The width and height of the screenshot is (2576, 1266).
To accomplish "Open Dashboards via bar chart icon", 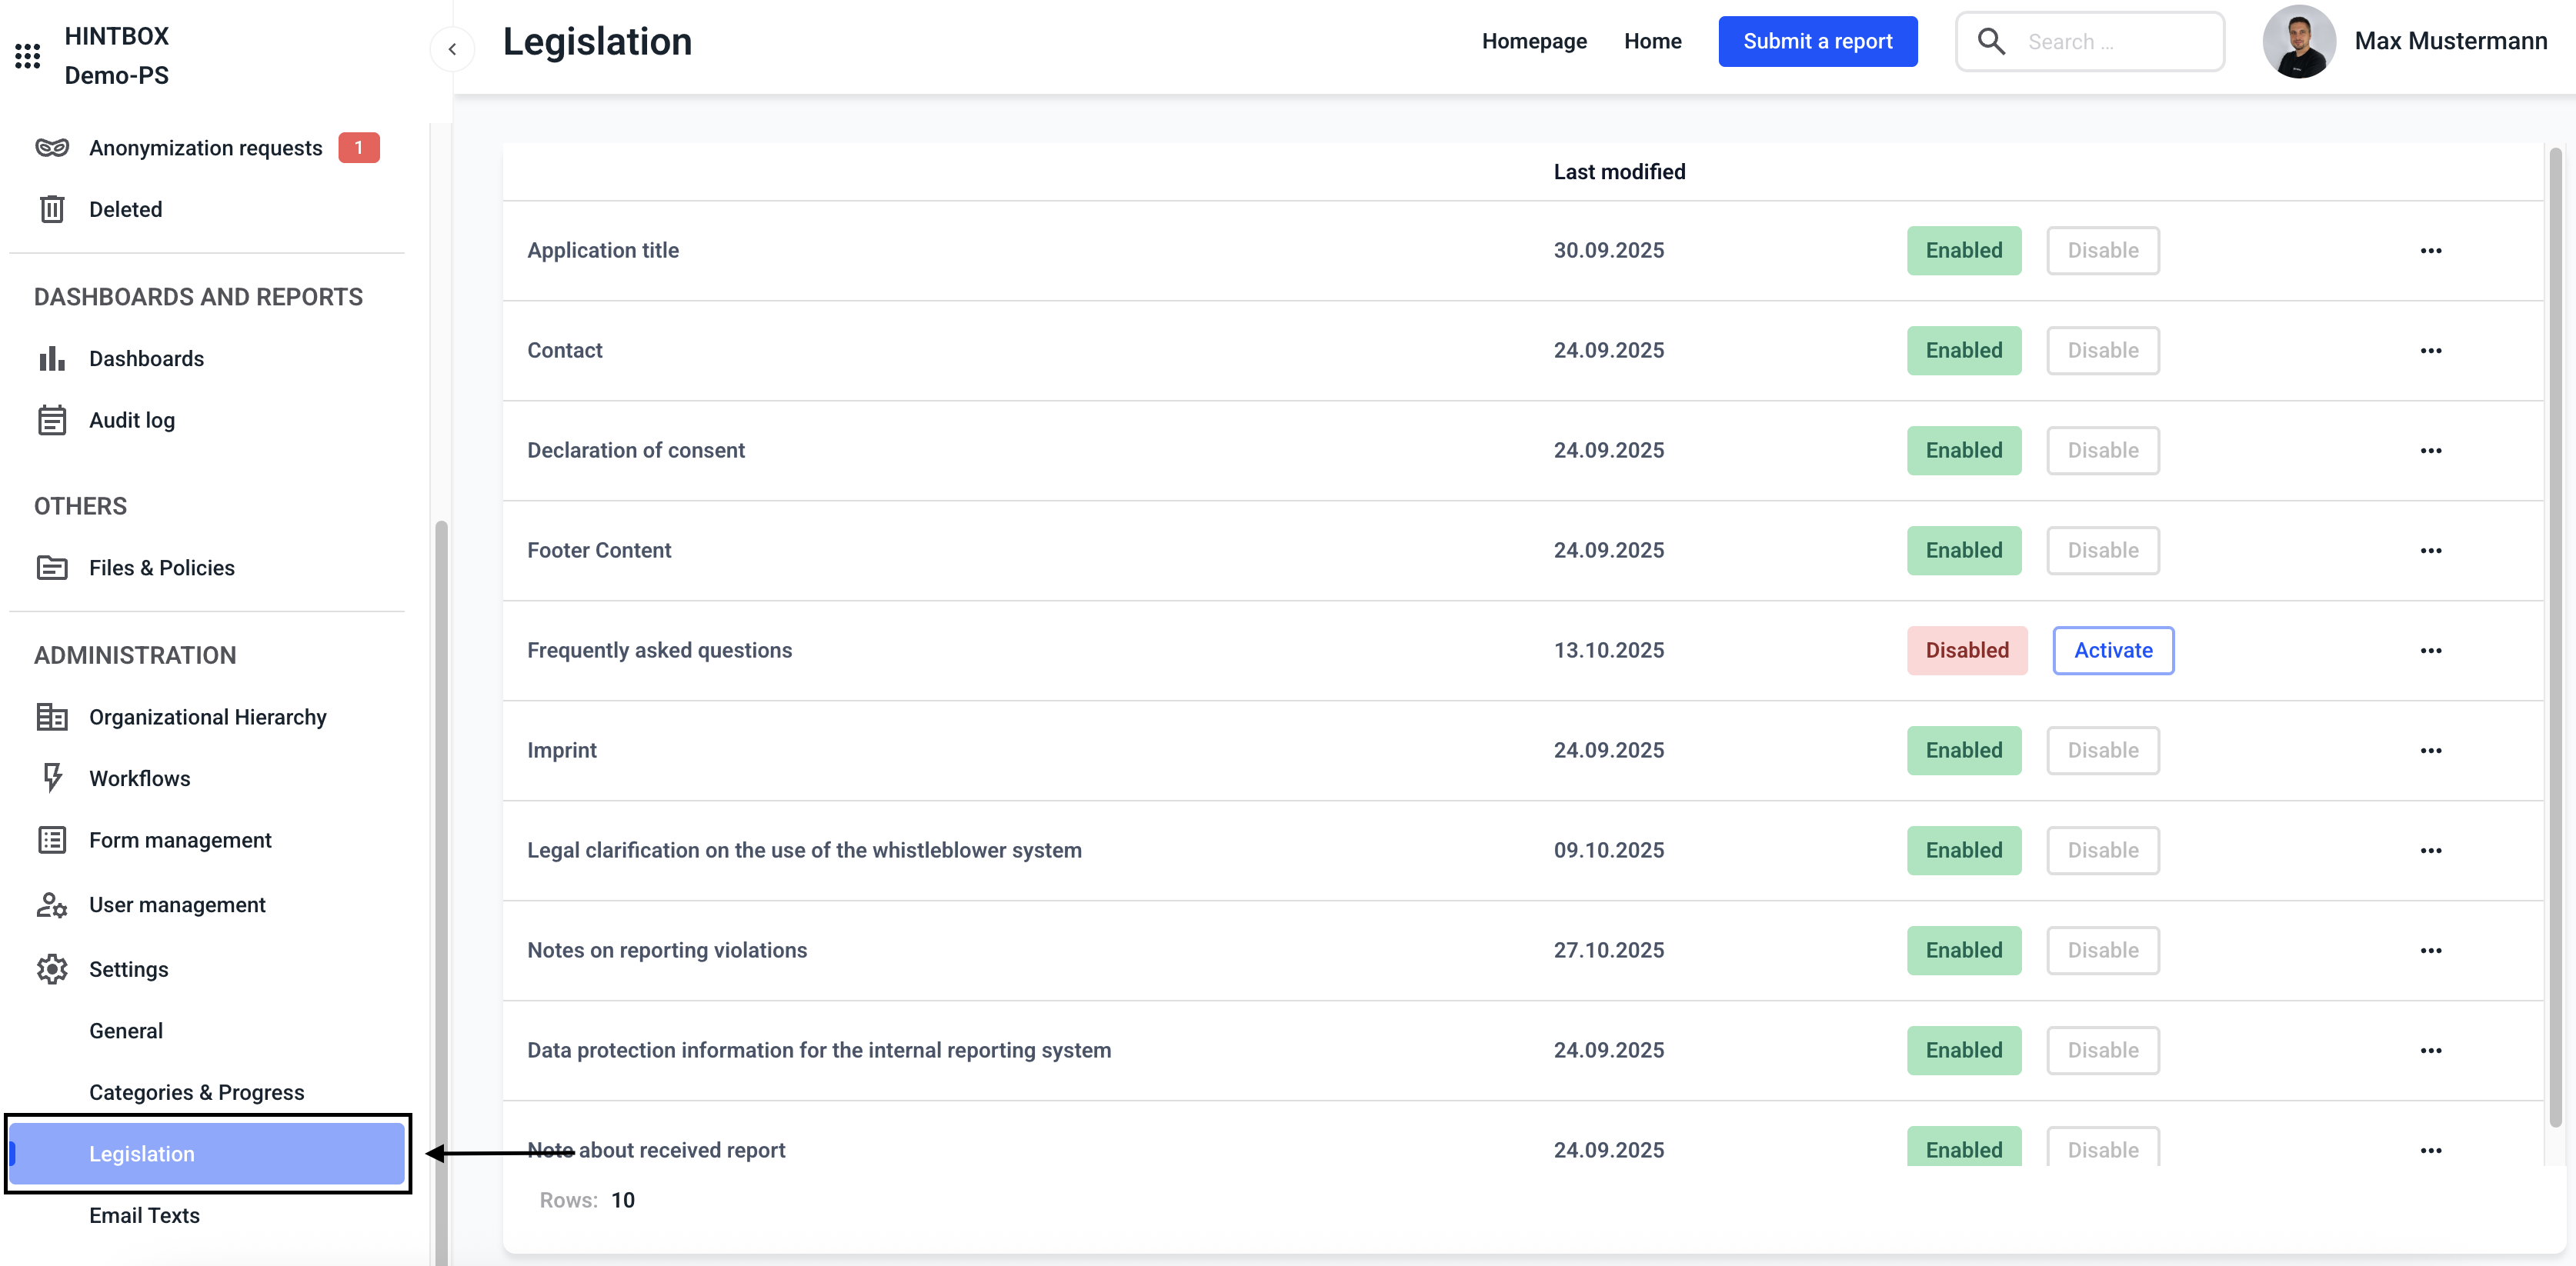I will click(x=52, y=359).
